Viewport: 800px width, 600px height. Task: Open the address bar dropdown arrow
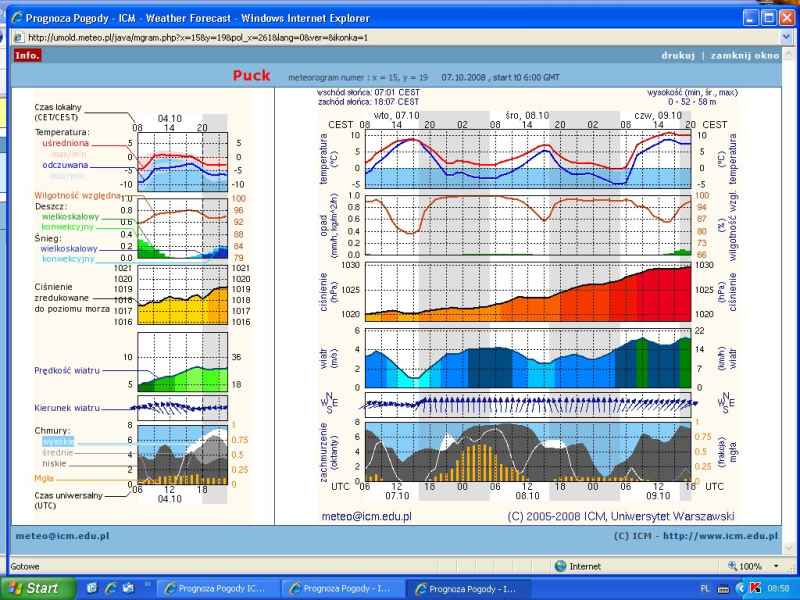787,37
